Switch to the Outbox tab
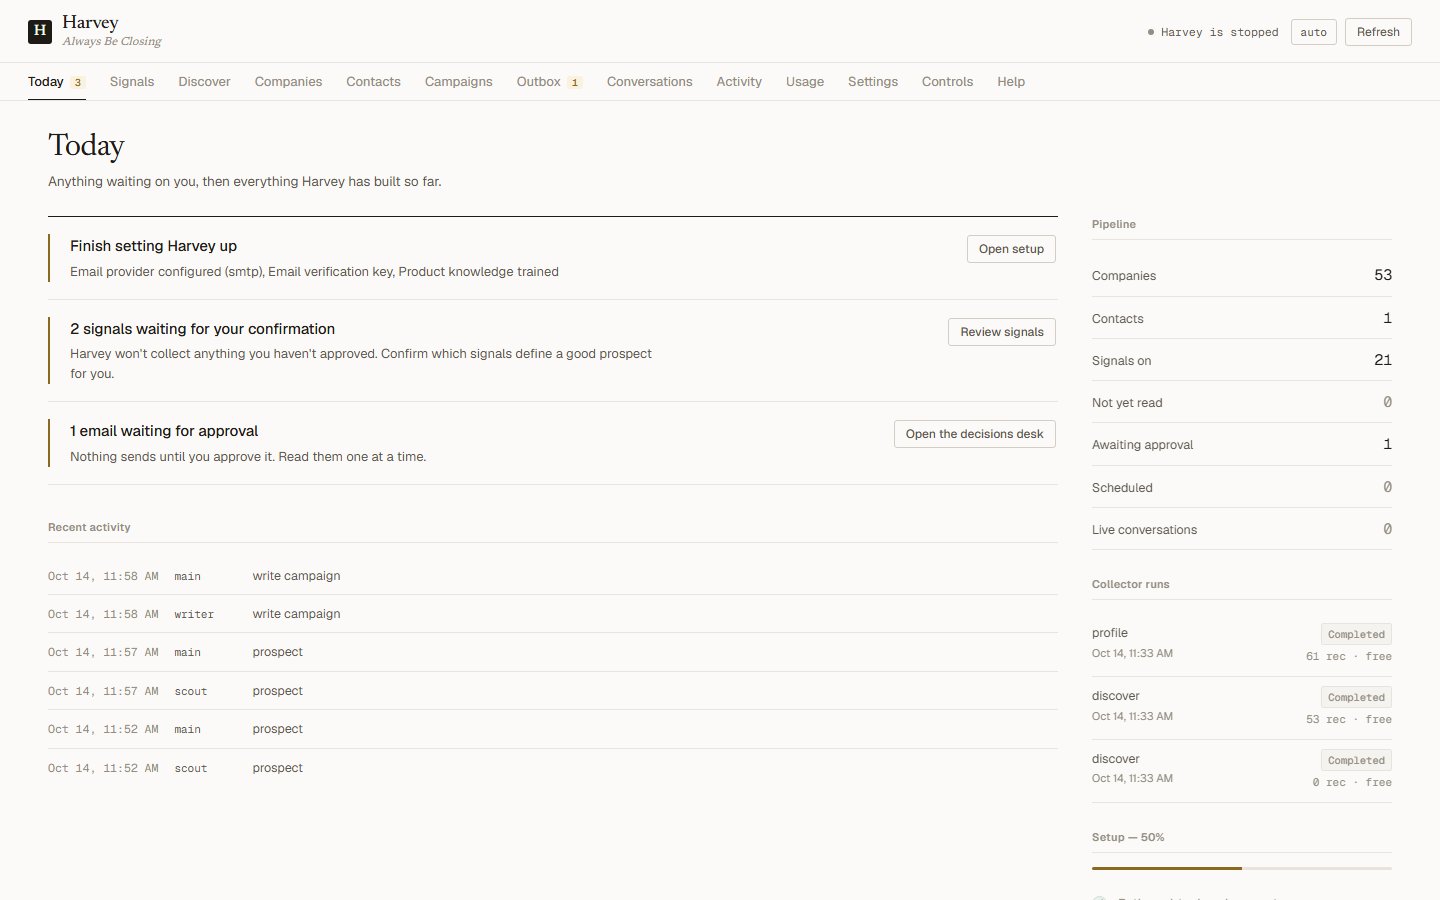Viewport: 1440px width, 900px height. point(549,82)
